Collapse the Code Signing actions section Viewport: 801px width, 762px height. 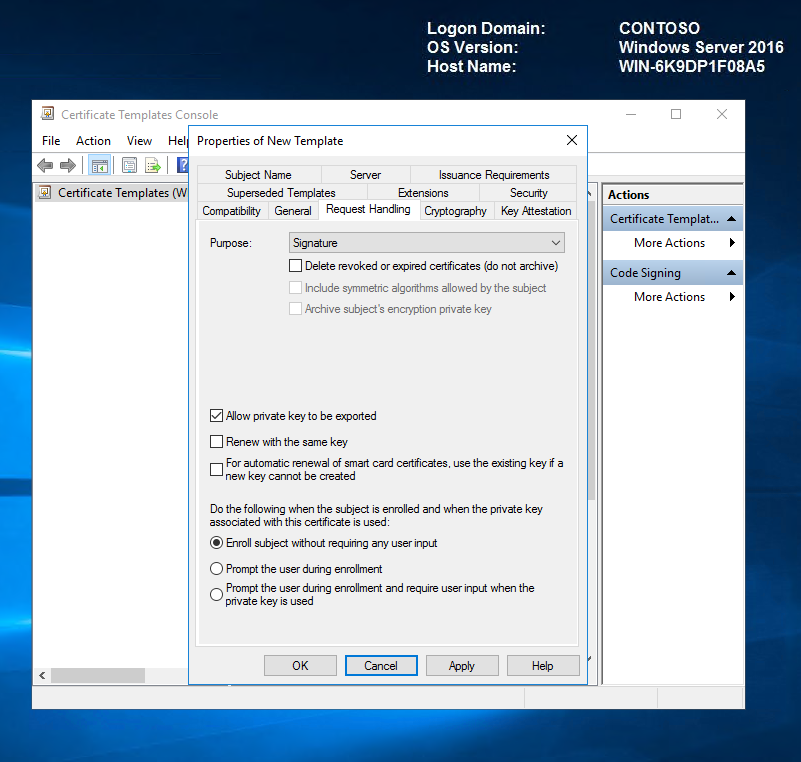click(x=731, y=273)
